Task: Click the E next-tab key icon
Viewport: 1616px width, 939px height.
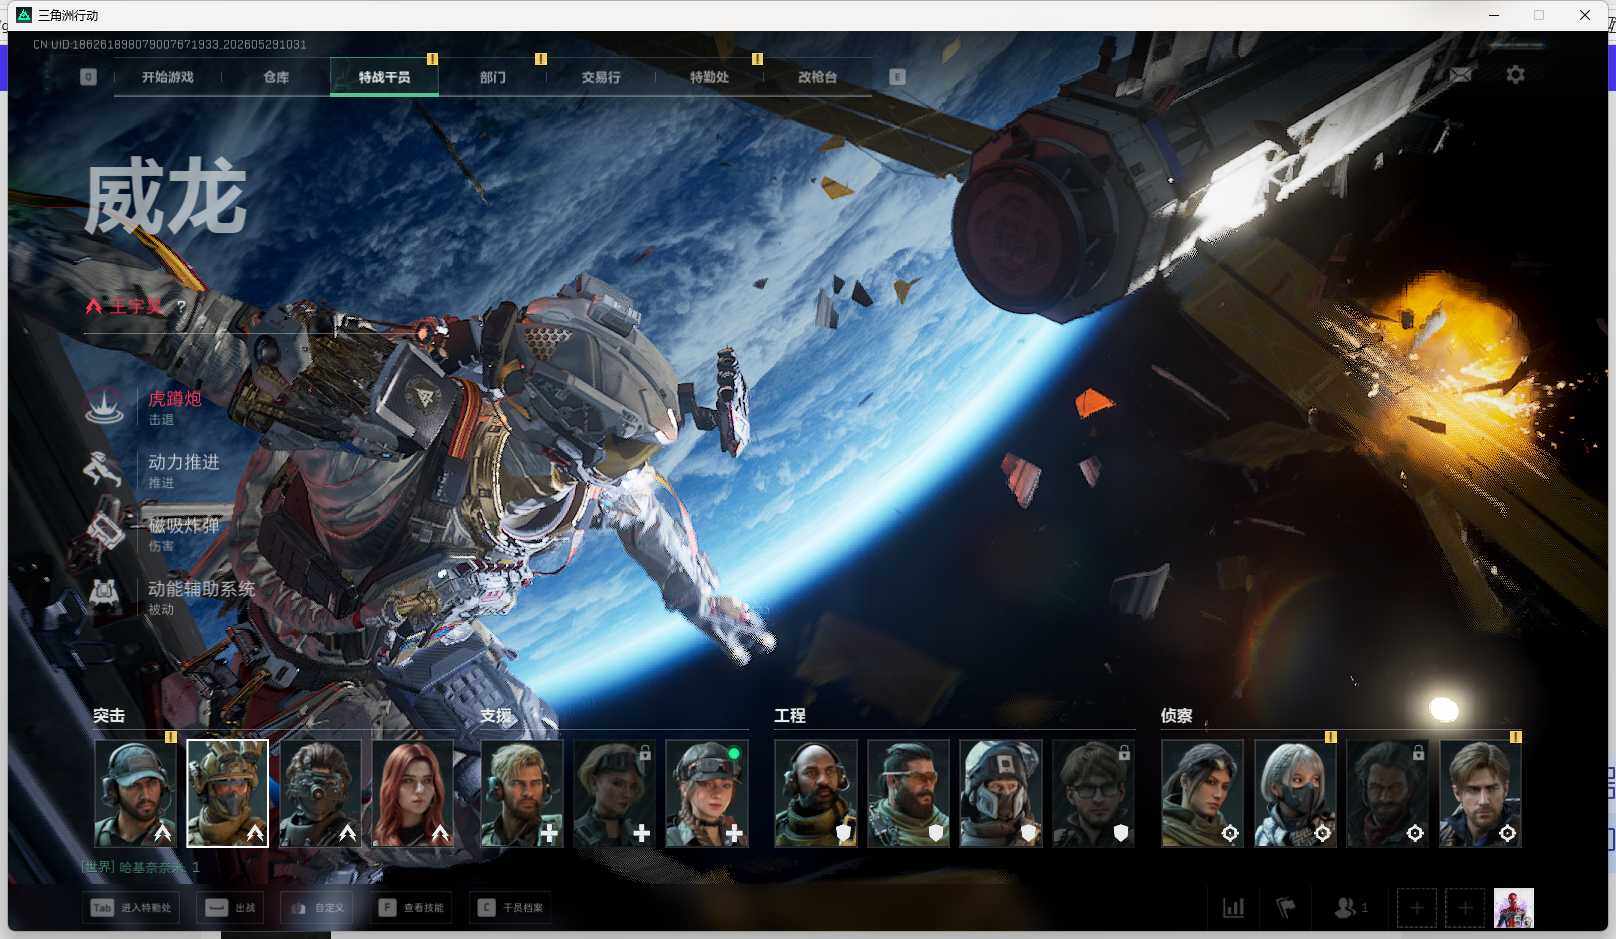Action: pos(897,77)
